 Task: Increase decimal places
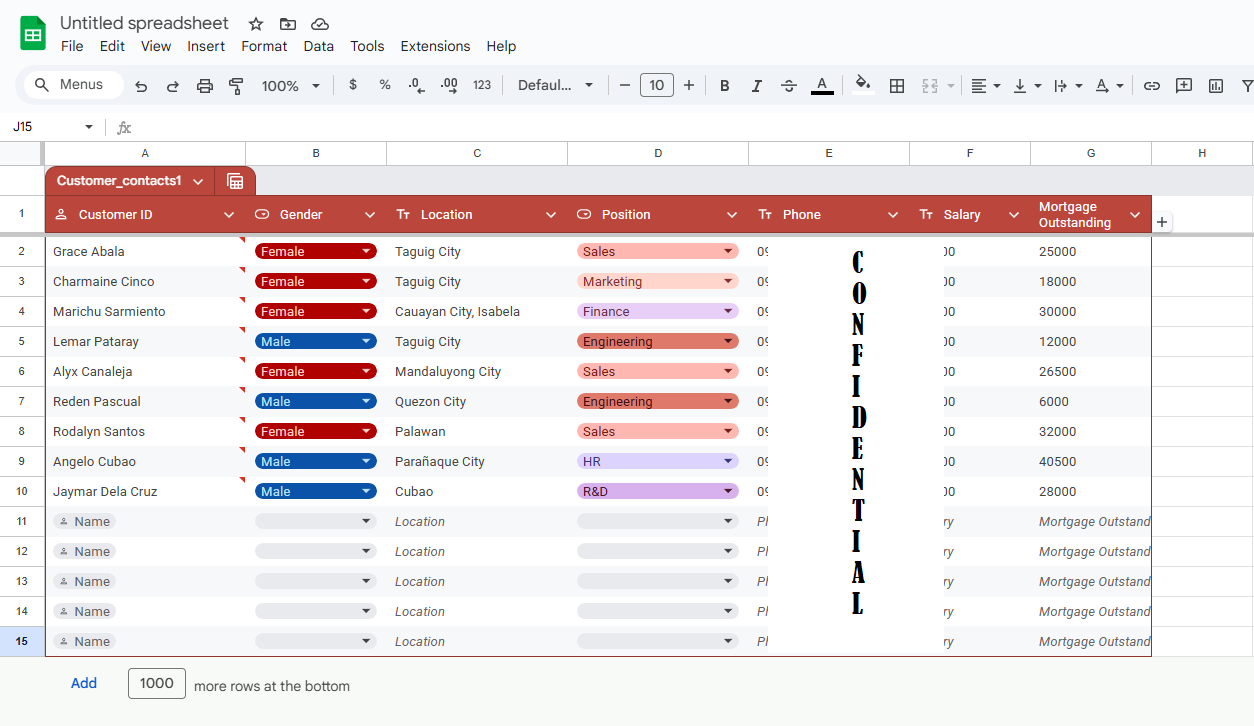tap(449, 85)
